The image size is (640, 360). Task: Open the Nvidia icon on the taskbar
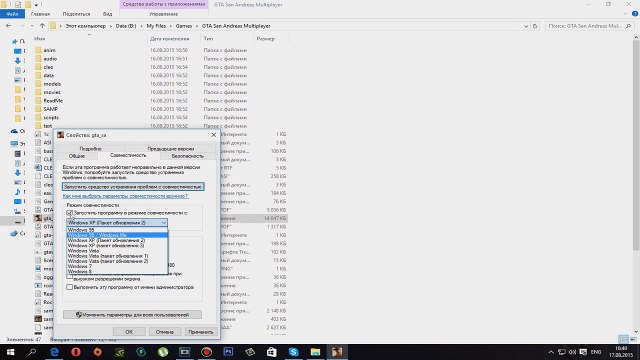click(120, 352)
